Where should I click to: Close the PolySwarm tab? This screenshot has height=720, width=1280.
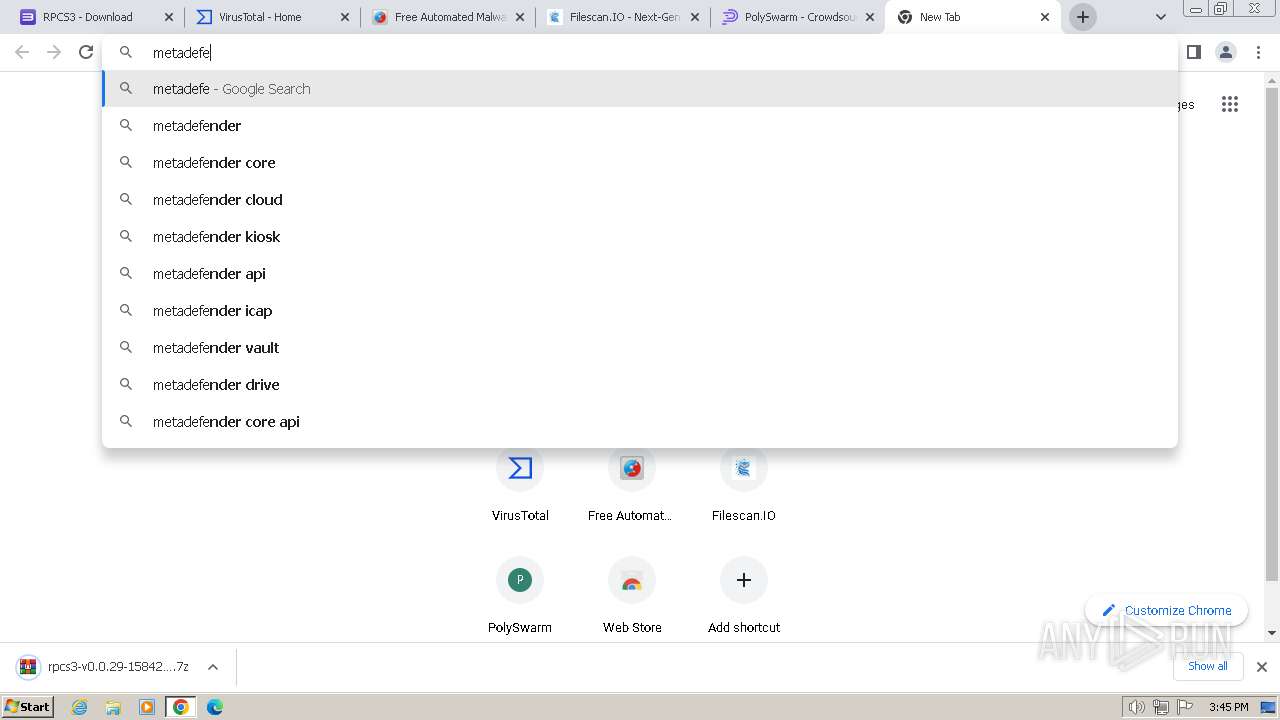click(x=870, y=17)
